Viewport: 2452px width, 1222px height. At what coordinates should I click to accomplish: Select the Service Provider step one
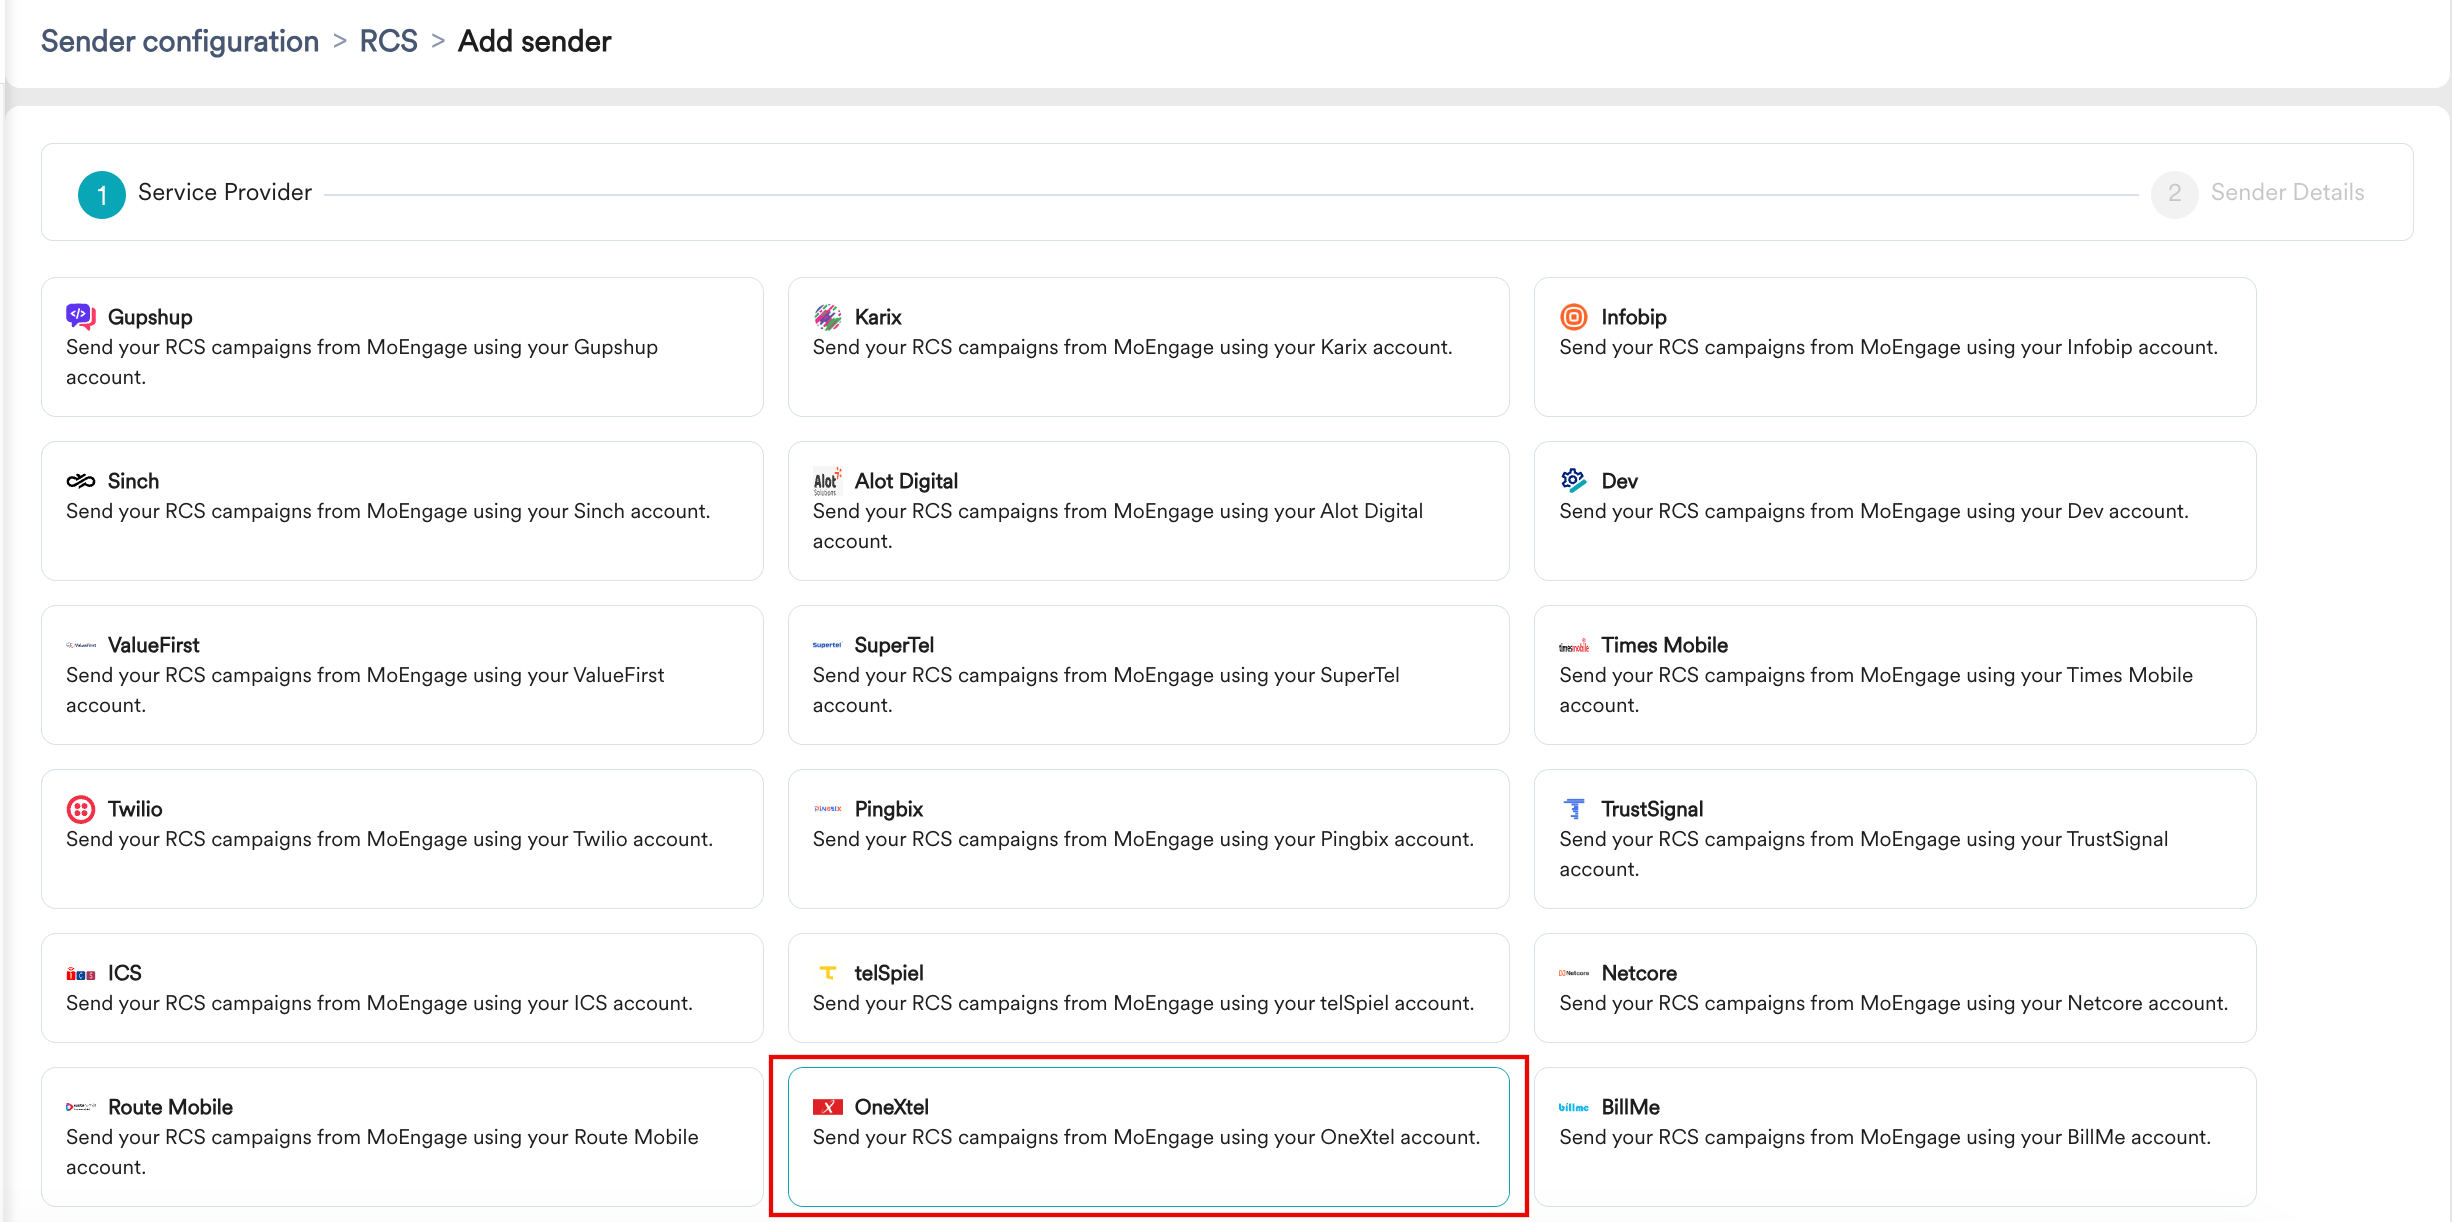(x=195, y=193)
